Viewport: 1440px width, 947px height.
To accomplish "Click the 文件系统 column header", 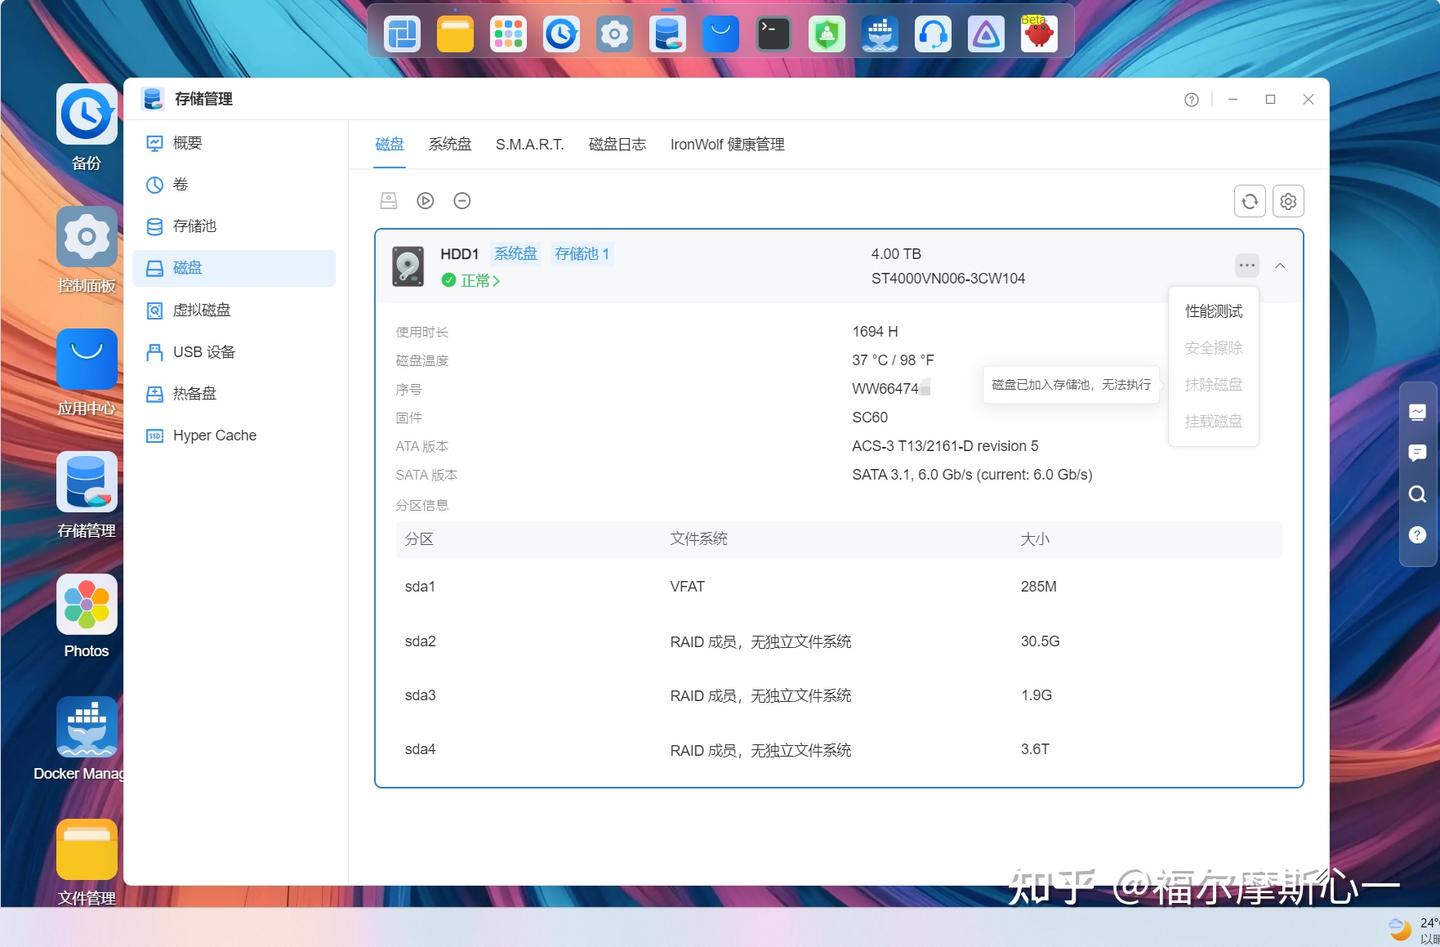I will [x=698, y=539].
